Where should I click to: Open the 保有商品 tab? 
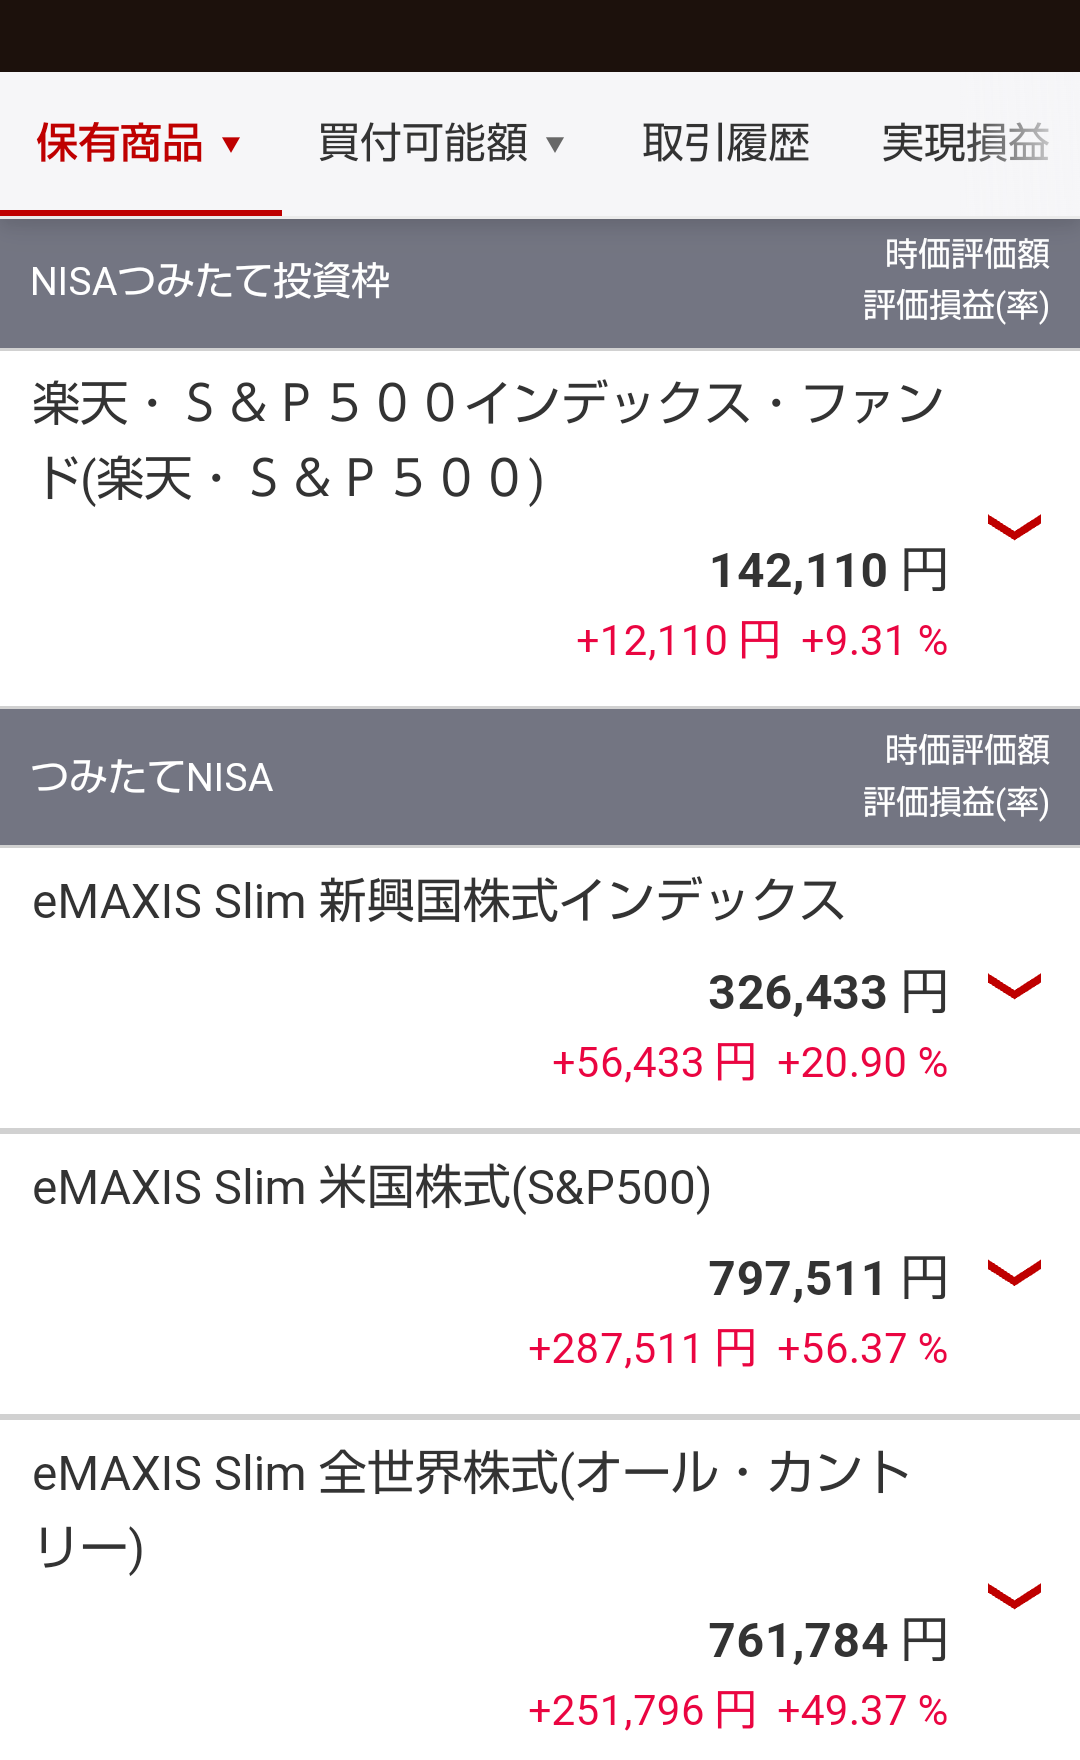click(120, 144)
